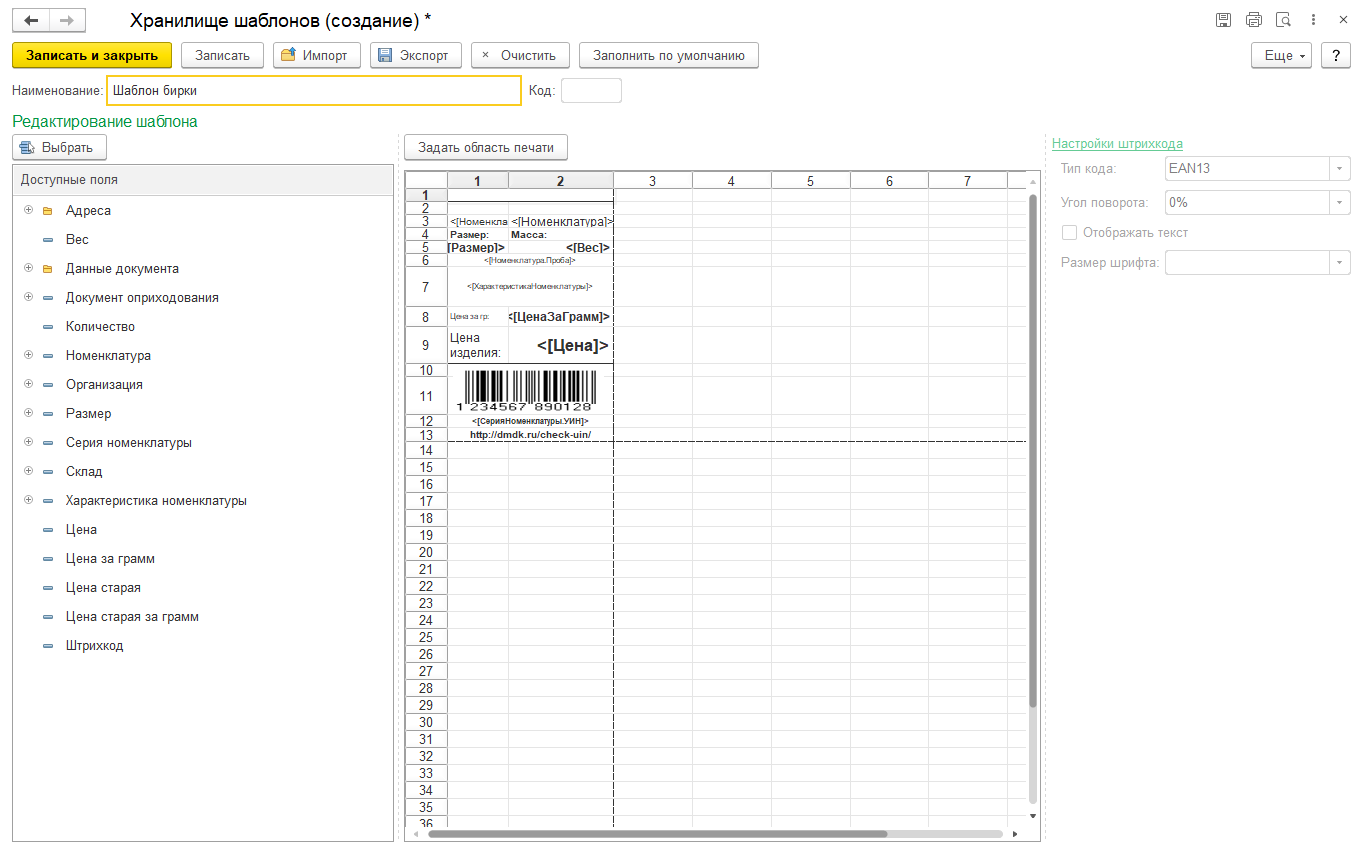The height and width of the screenshot is (853, 1370).
Task: Click Заполнить по умолчанию
Action: pyautogui.click(x=669, y=56)
